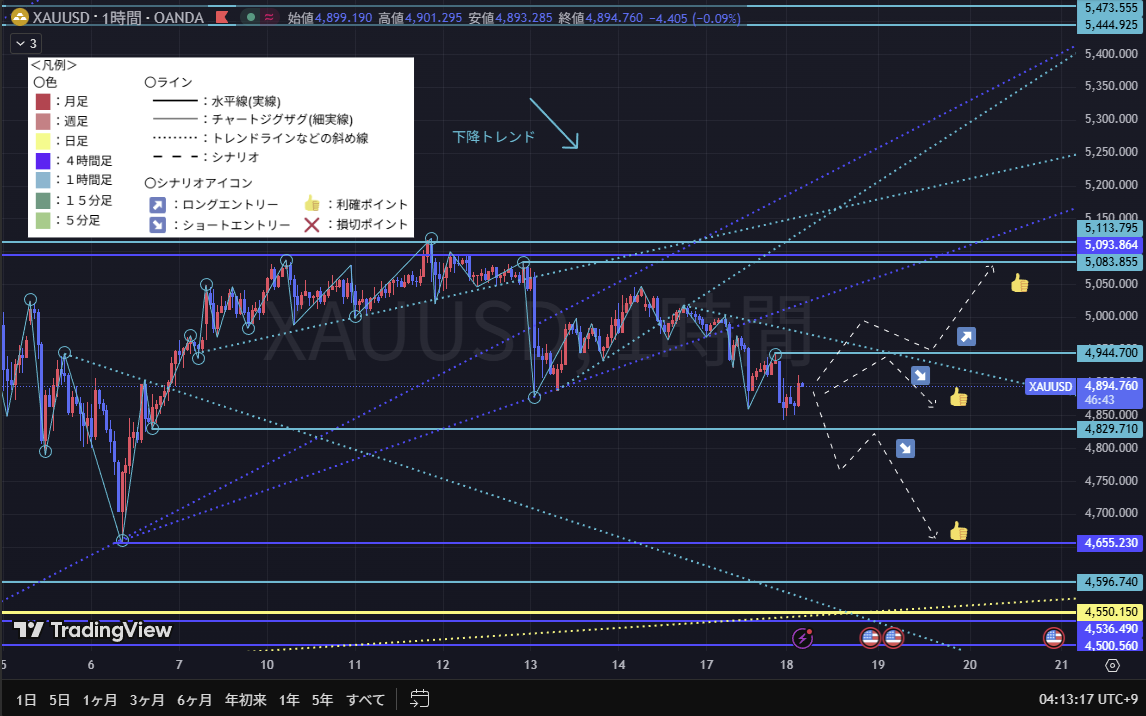Screen dimensions: 1146x716
Task: Show all data with すべて range
Action: point(366,698)
